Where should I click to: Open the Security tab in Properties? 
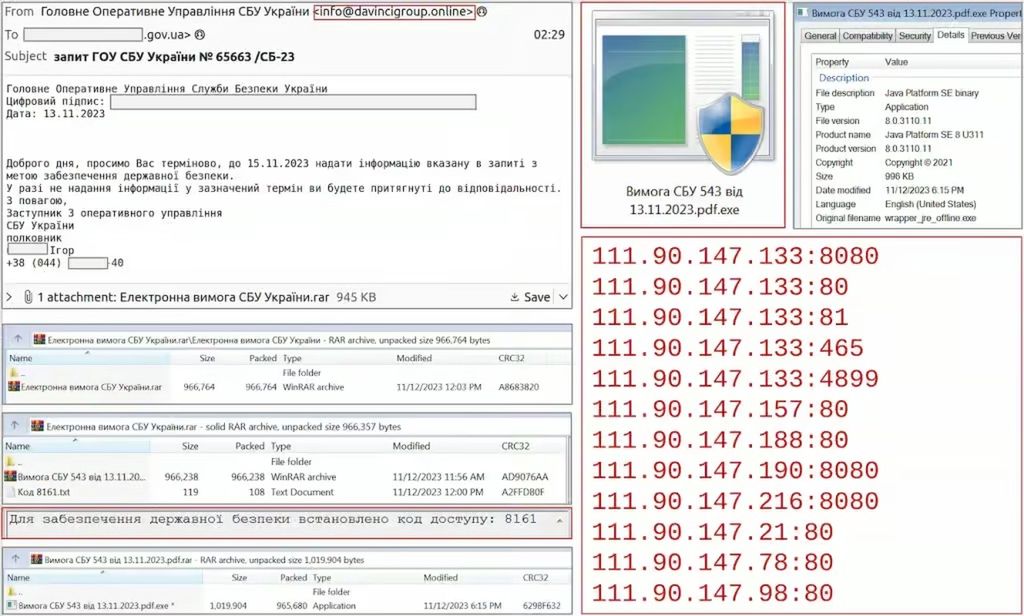pyautogui.click(x=914, y=36)
